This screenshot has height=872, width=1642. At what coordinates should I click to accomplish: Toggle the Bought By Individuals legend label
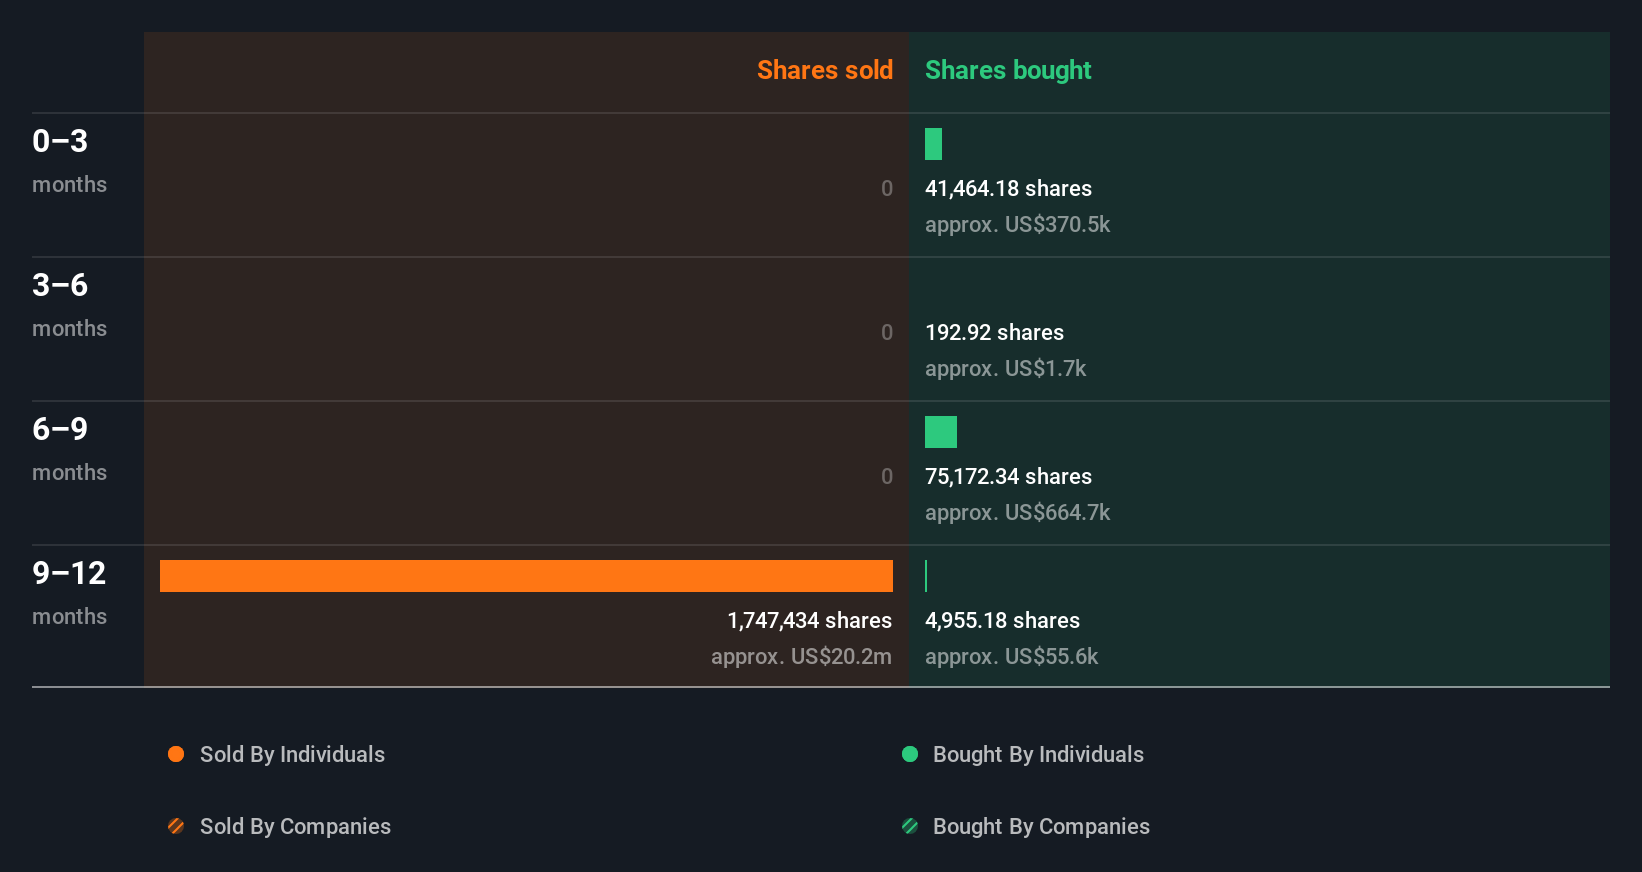[1038, 755]
